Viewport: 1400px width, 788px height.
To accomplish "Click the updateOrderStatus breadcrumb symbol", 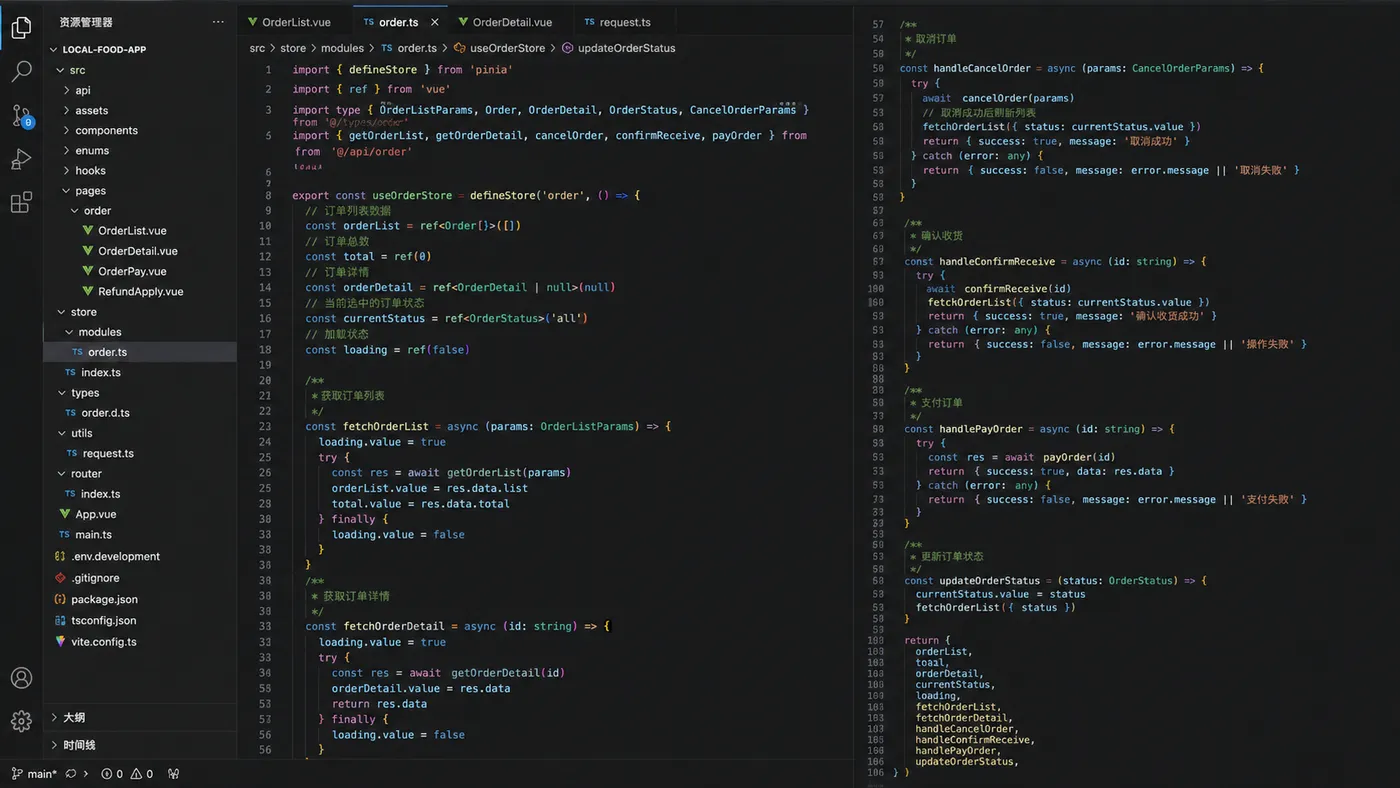I will click(x=619, y=48).
